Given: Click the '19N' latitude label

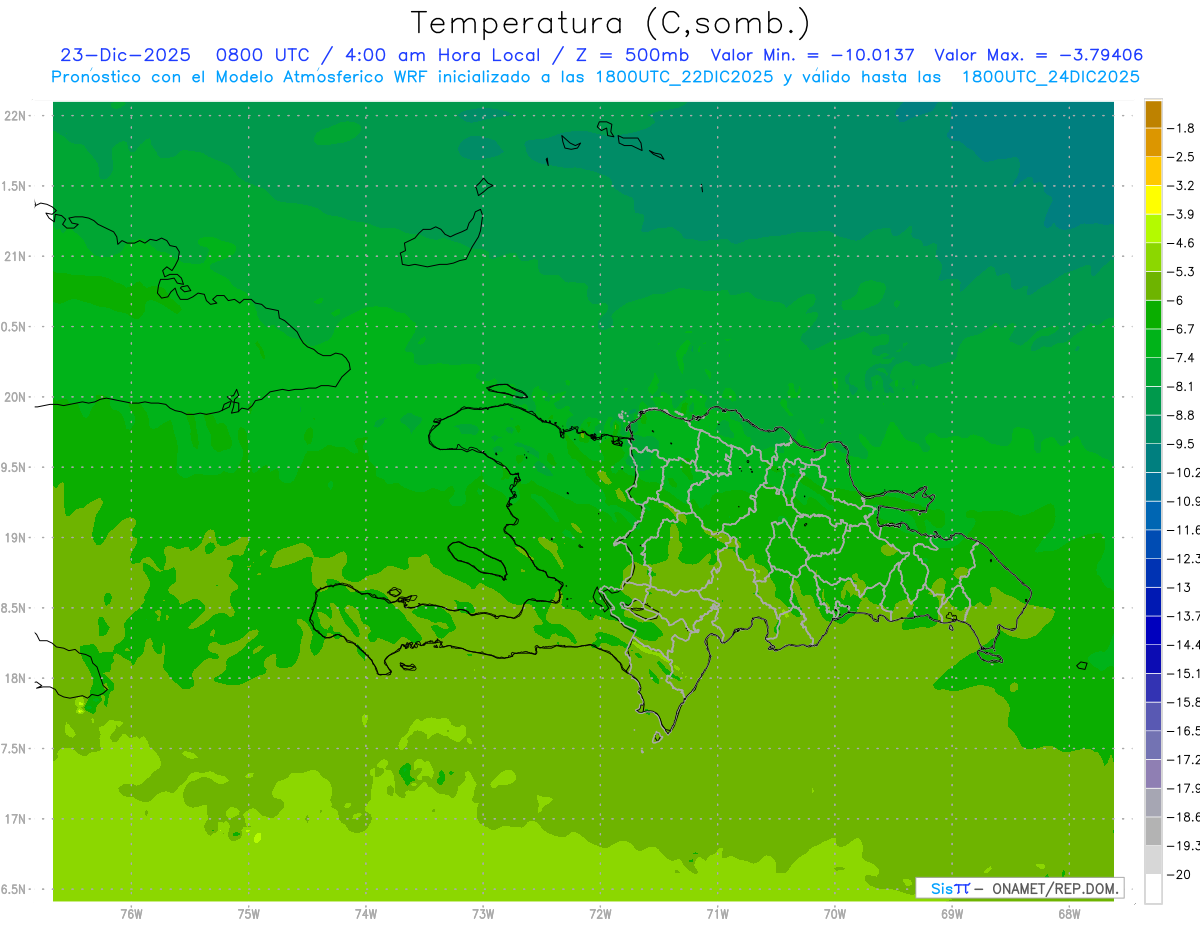Looking at the screenshot, I should click(14, 538).
